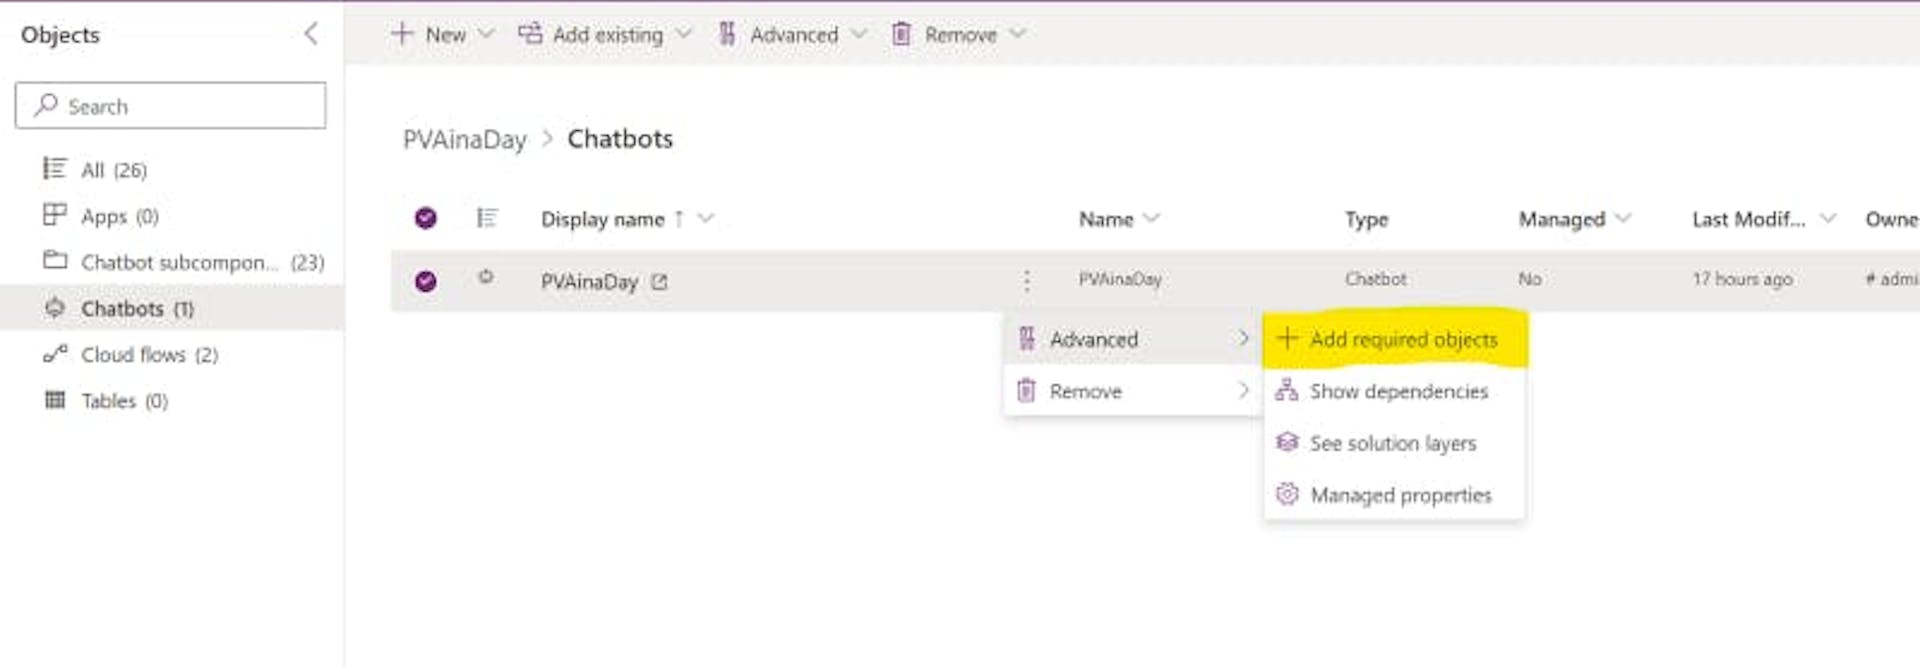Click the 'No' managed cell

pyautogui.click(x=1529, y=279)
